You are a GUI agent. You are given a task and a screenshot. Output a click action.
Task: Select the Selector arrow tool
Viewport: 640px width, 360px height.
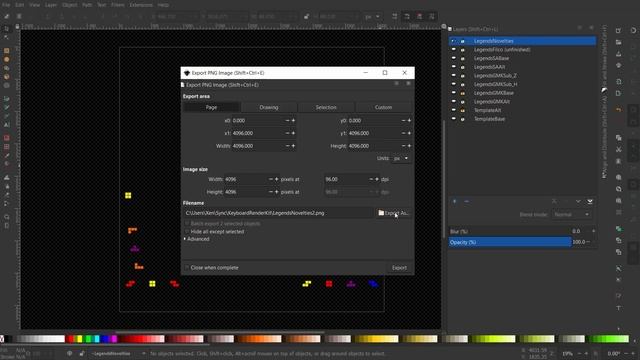(7, 29)
